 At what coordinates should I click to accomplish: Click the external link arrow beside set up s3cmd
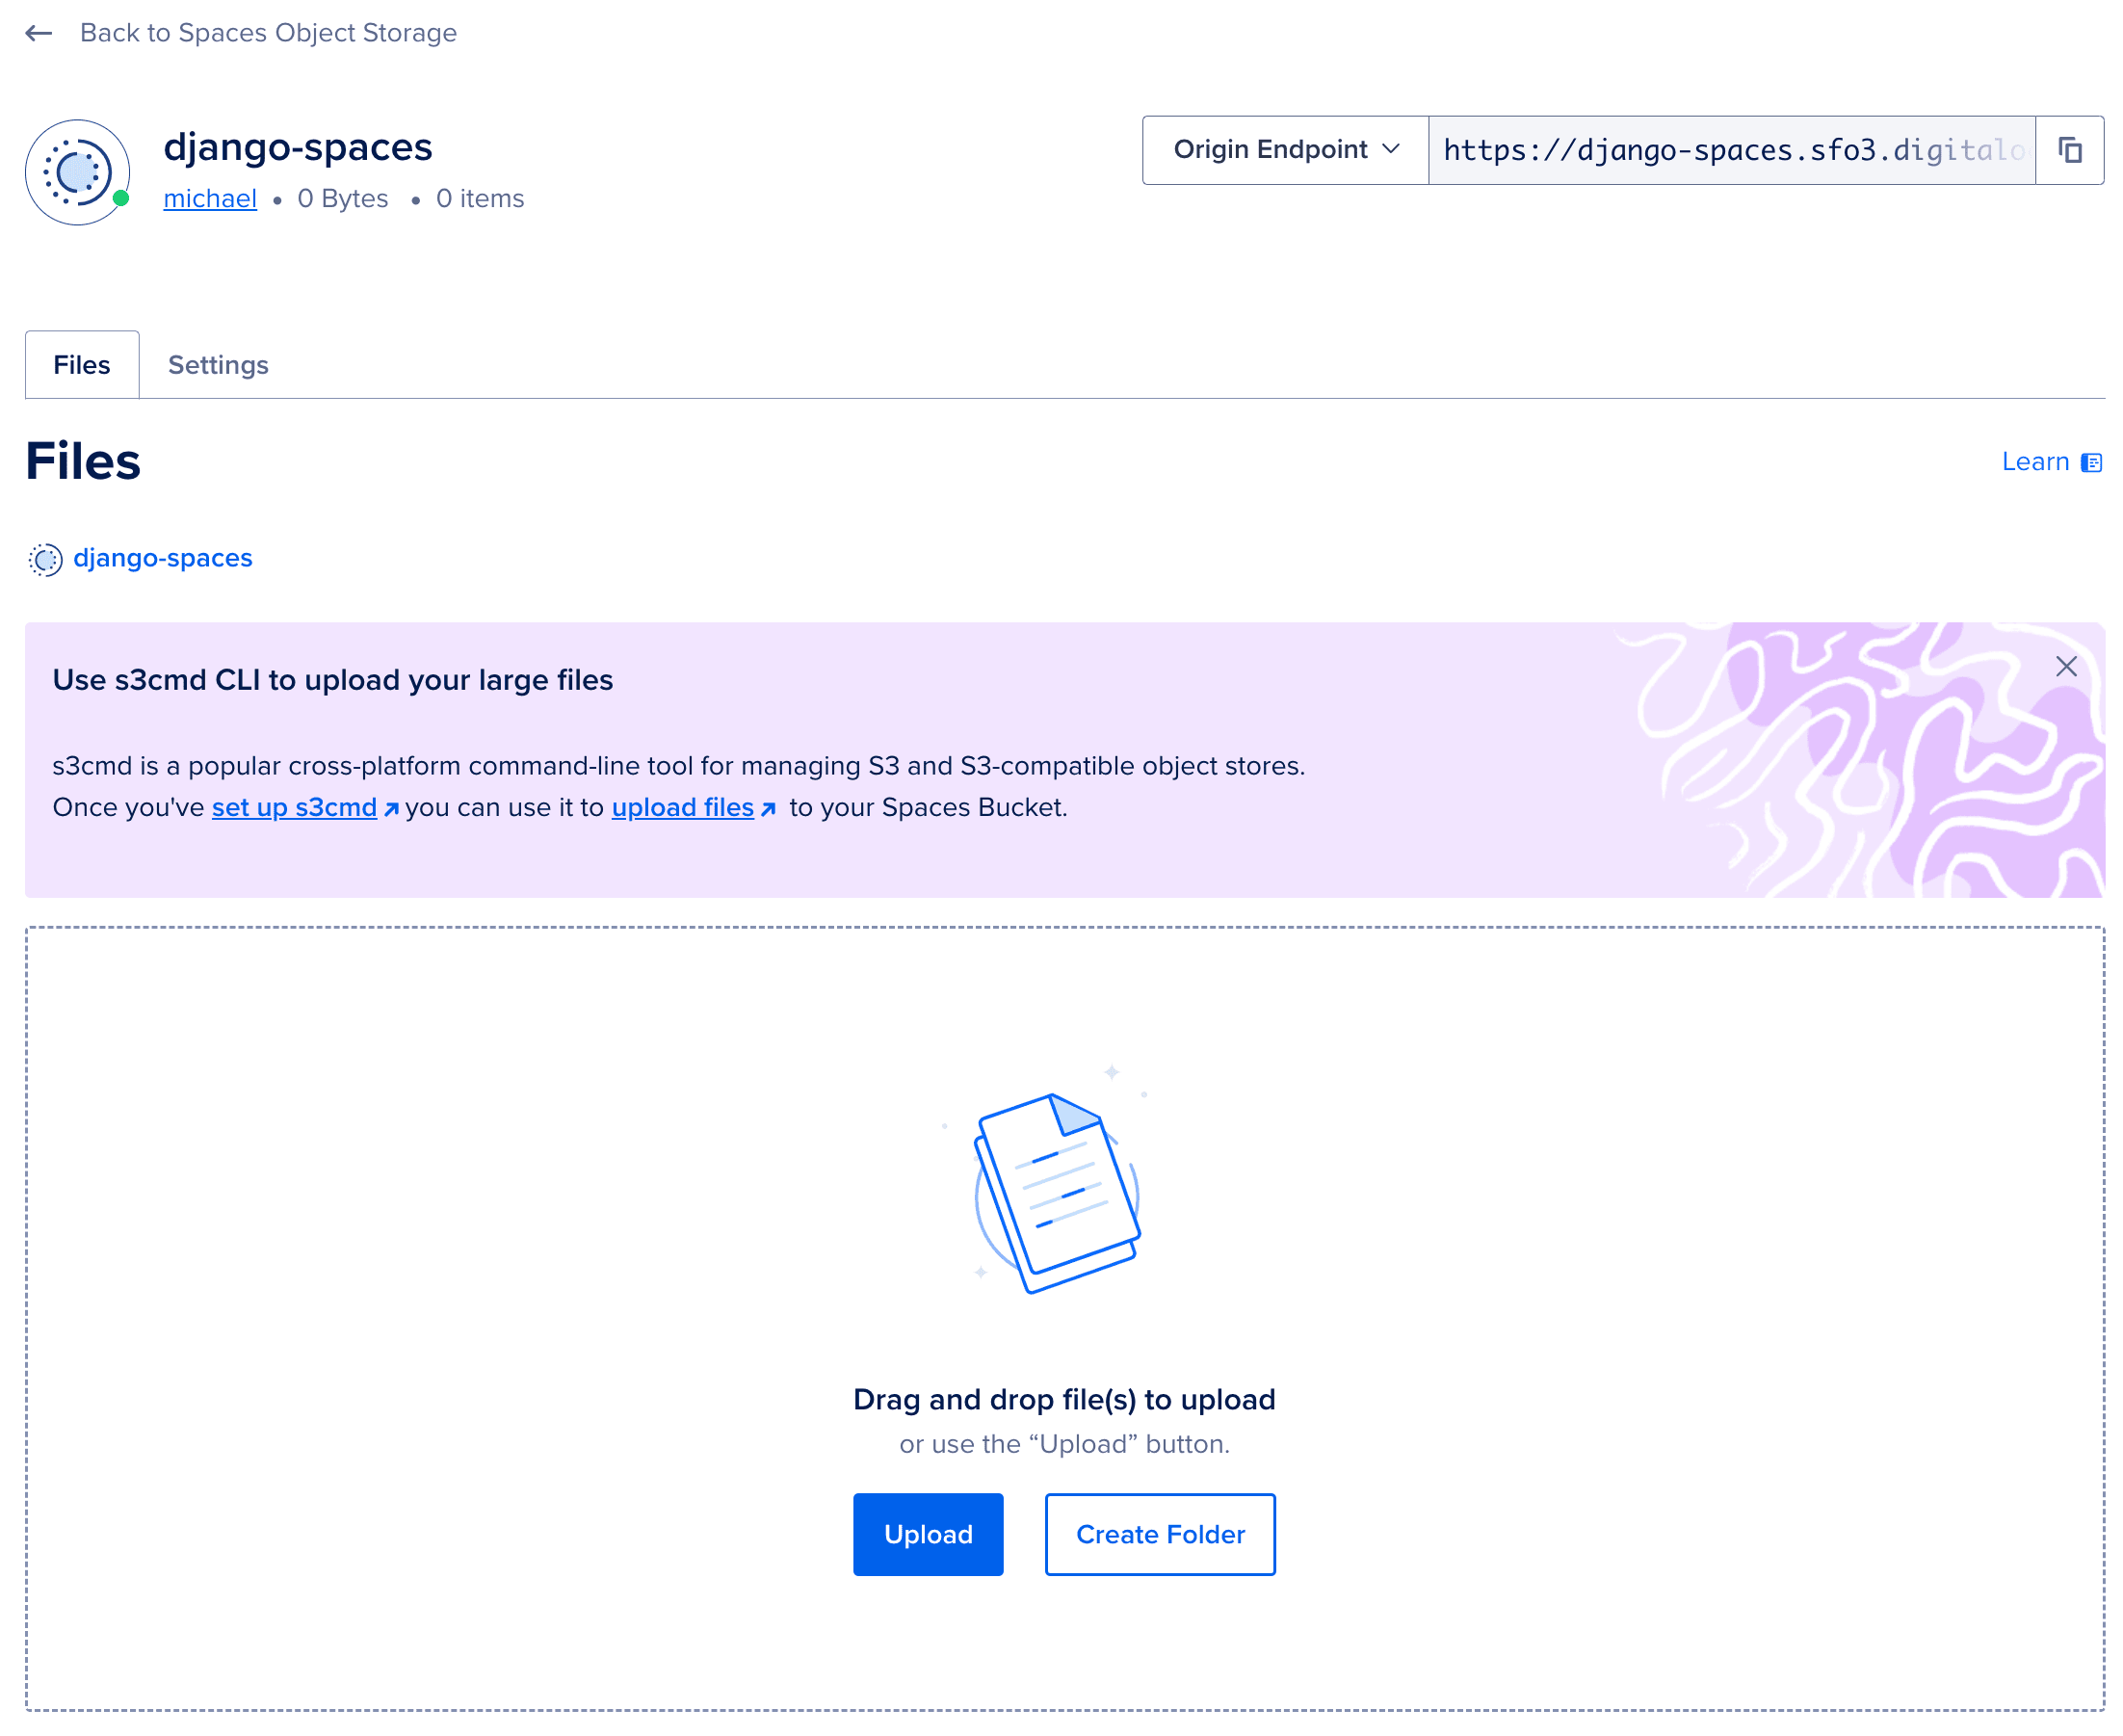coord(391,808)
